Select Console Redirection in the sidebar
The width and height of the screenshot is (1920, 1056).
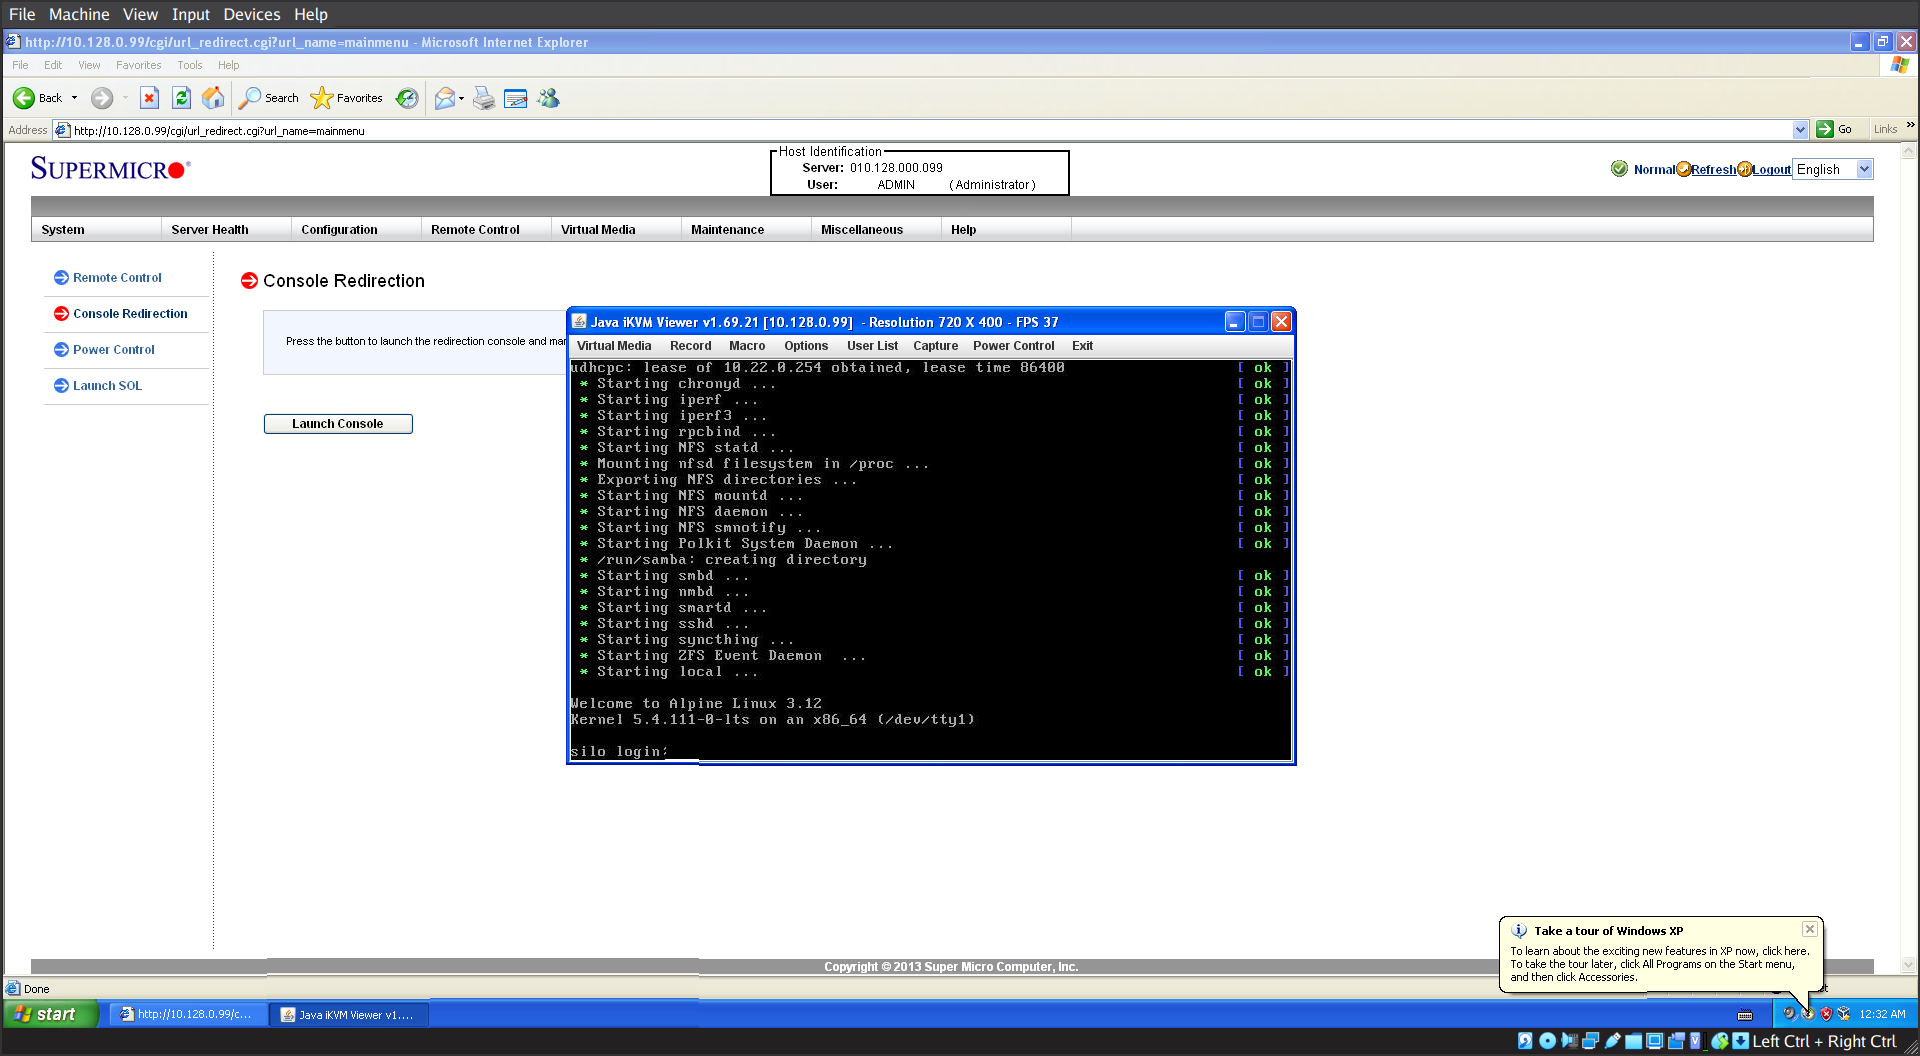tap(130, 313)
